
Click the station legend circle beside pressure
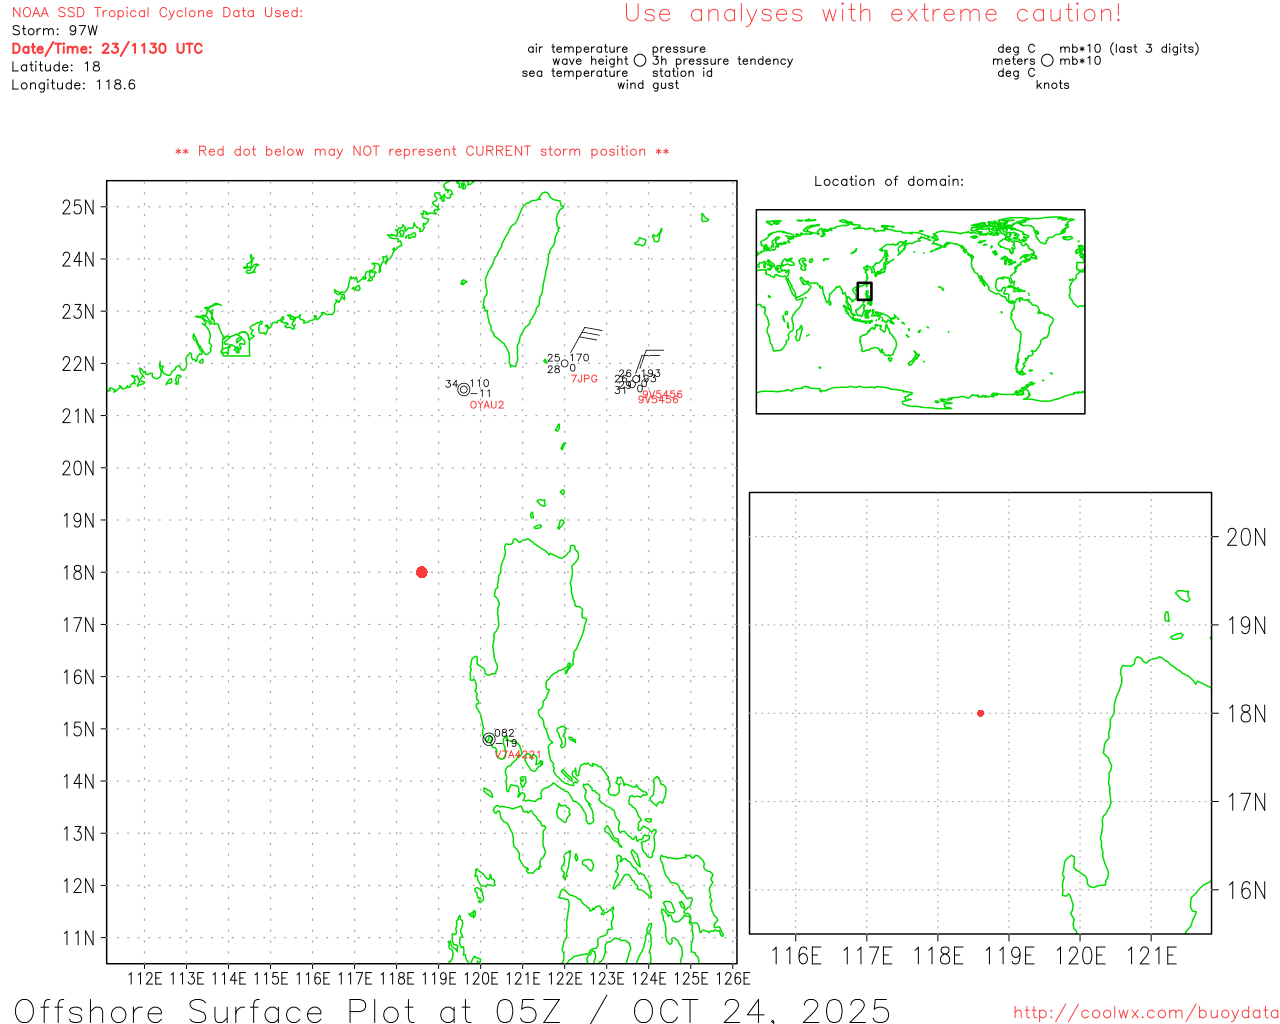click(x=640, y=61)
